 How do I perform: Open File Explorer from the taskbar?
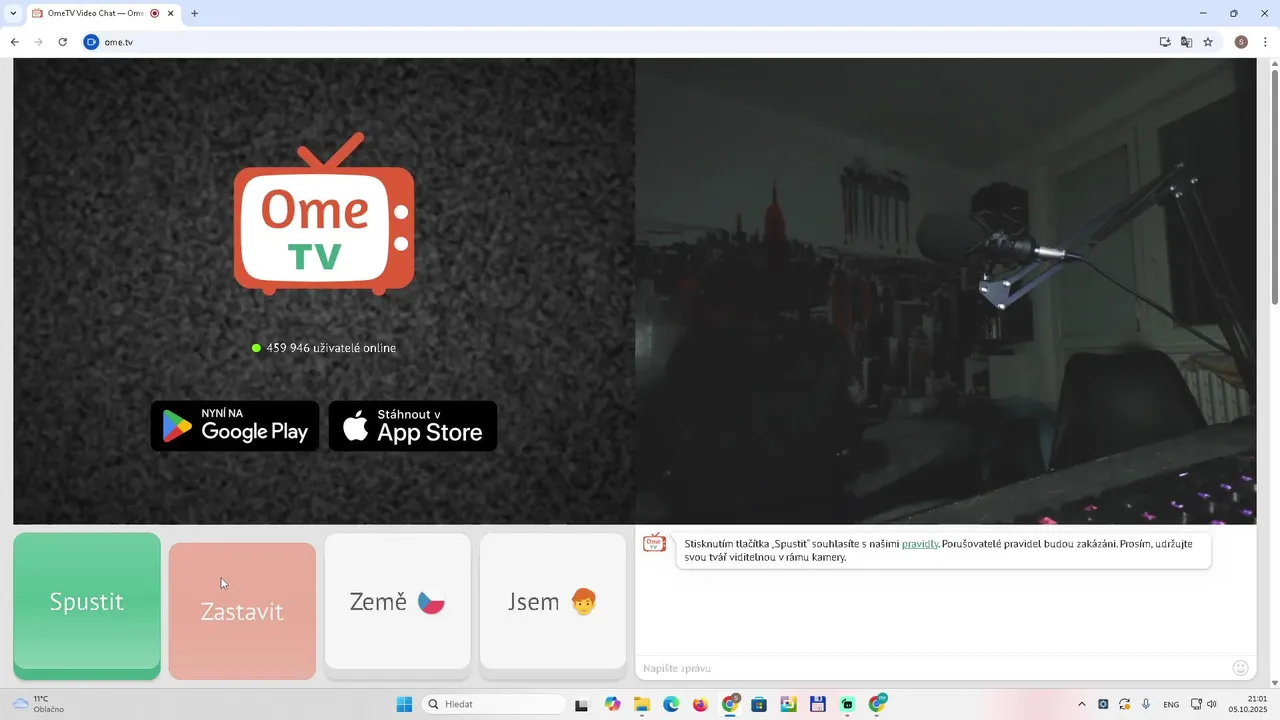(642, 704)
